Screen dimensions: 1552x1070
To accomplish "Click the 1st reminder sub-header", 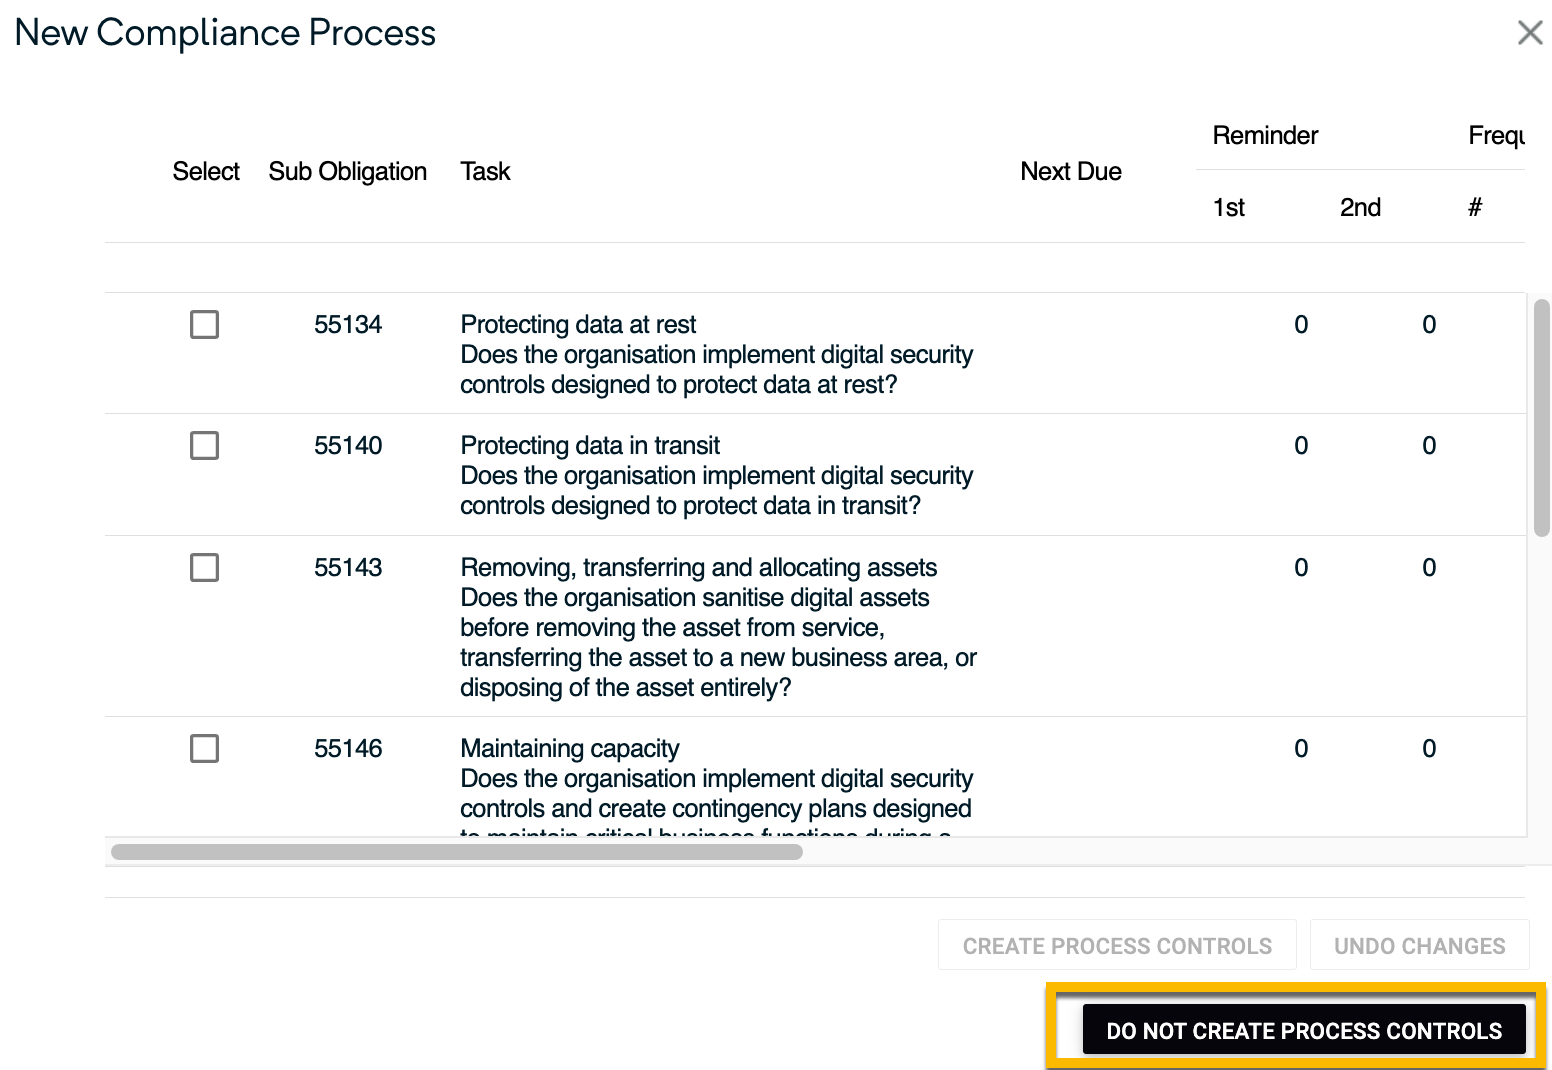I will point(1228,208).
